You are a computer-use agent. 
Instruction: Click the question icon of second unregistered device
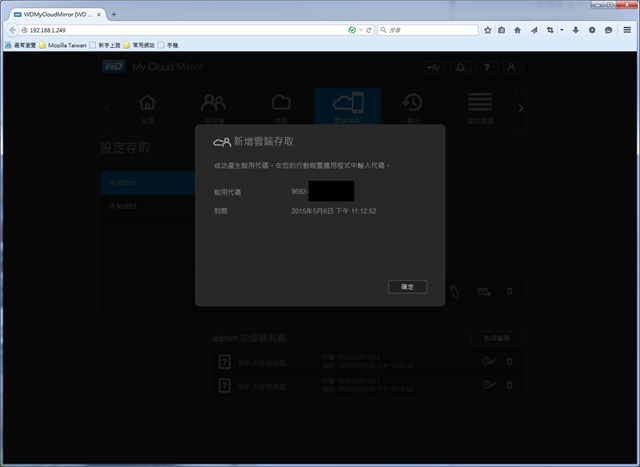pos(224,385)
